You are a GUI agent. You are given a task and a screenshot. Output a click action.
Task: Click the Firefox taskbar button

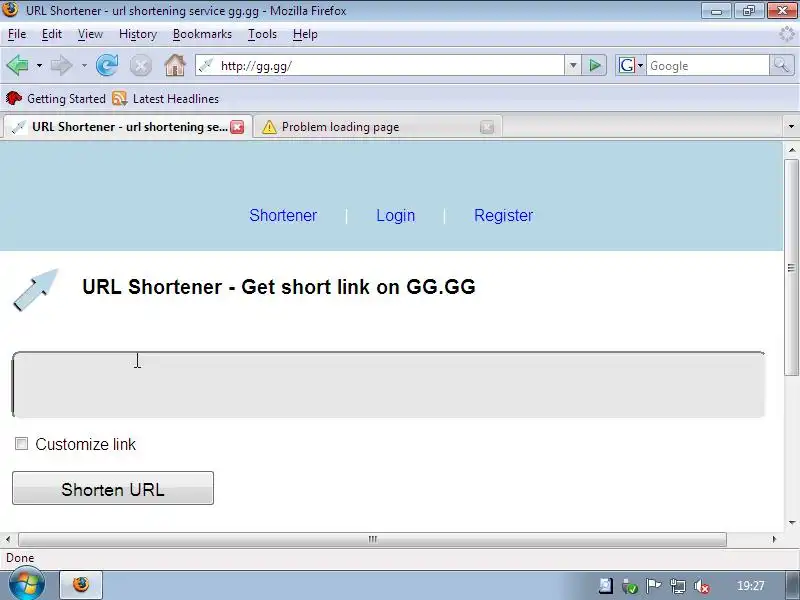[81, 585]
